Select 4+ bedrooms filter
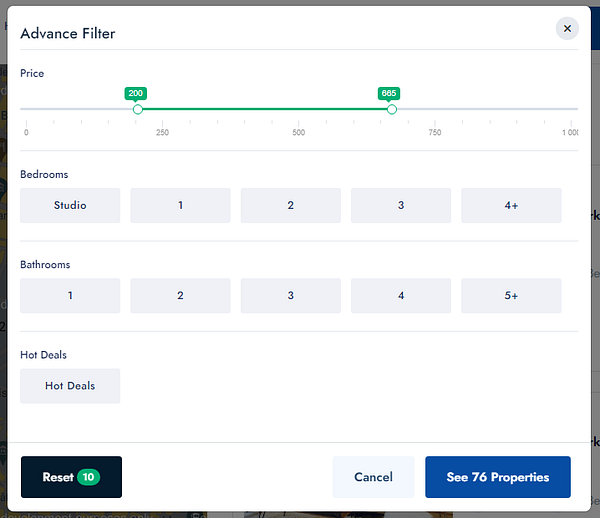 [511, 206]
